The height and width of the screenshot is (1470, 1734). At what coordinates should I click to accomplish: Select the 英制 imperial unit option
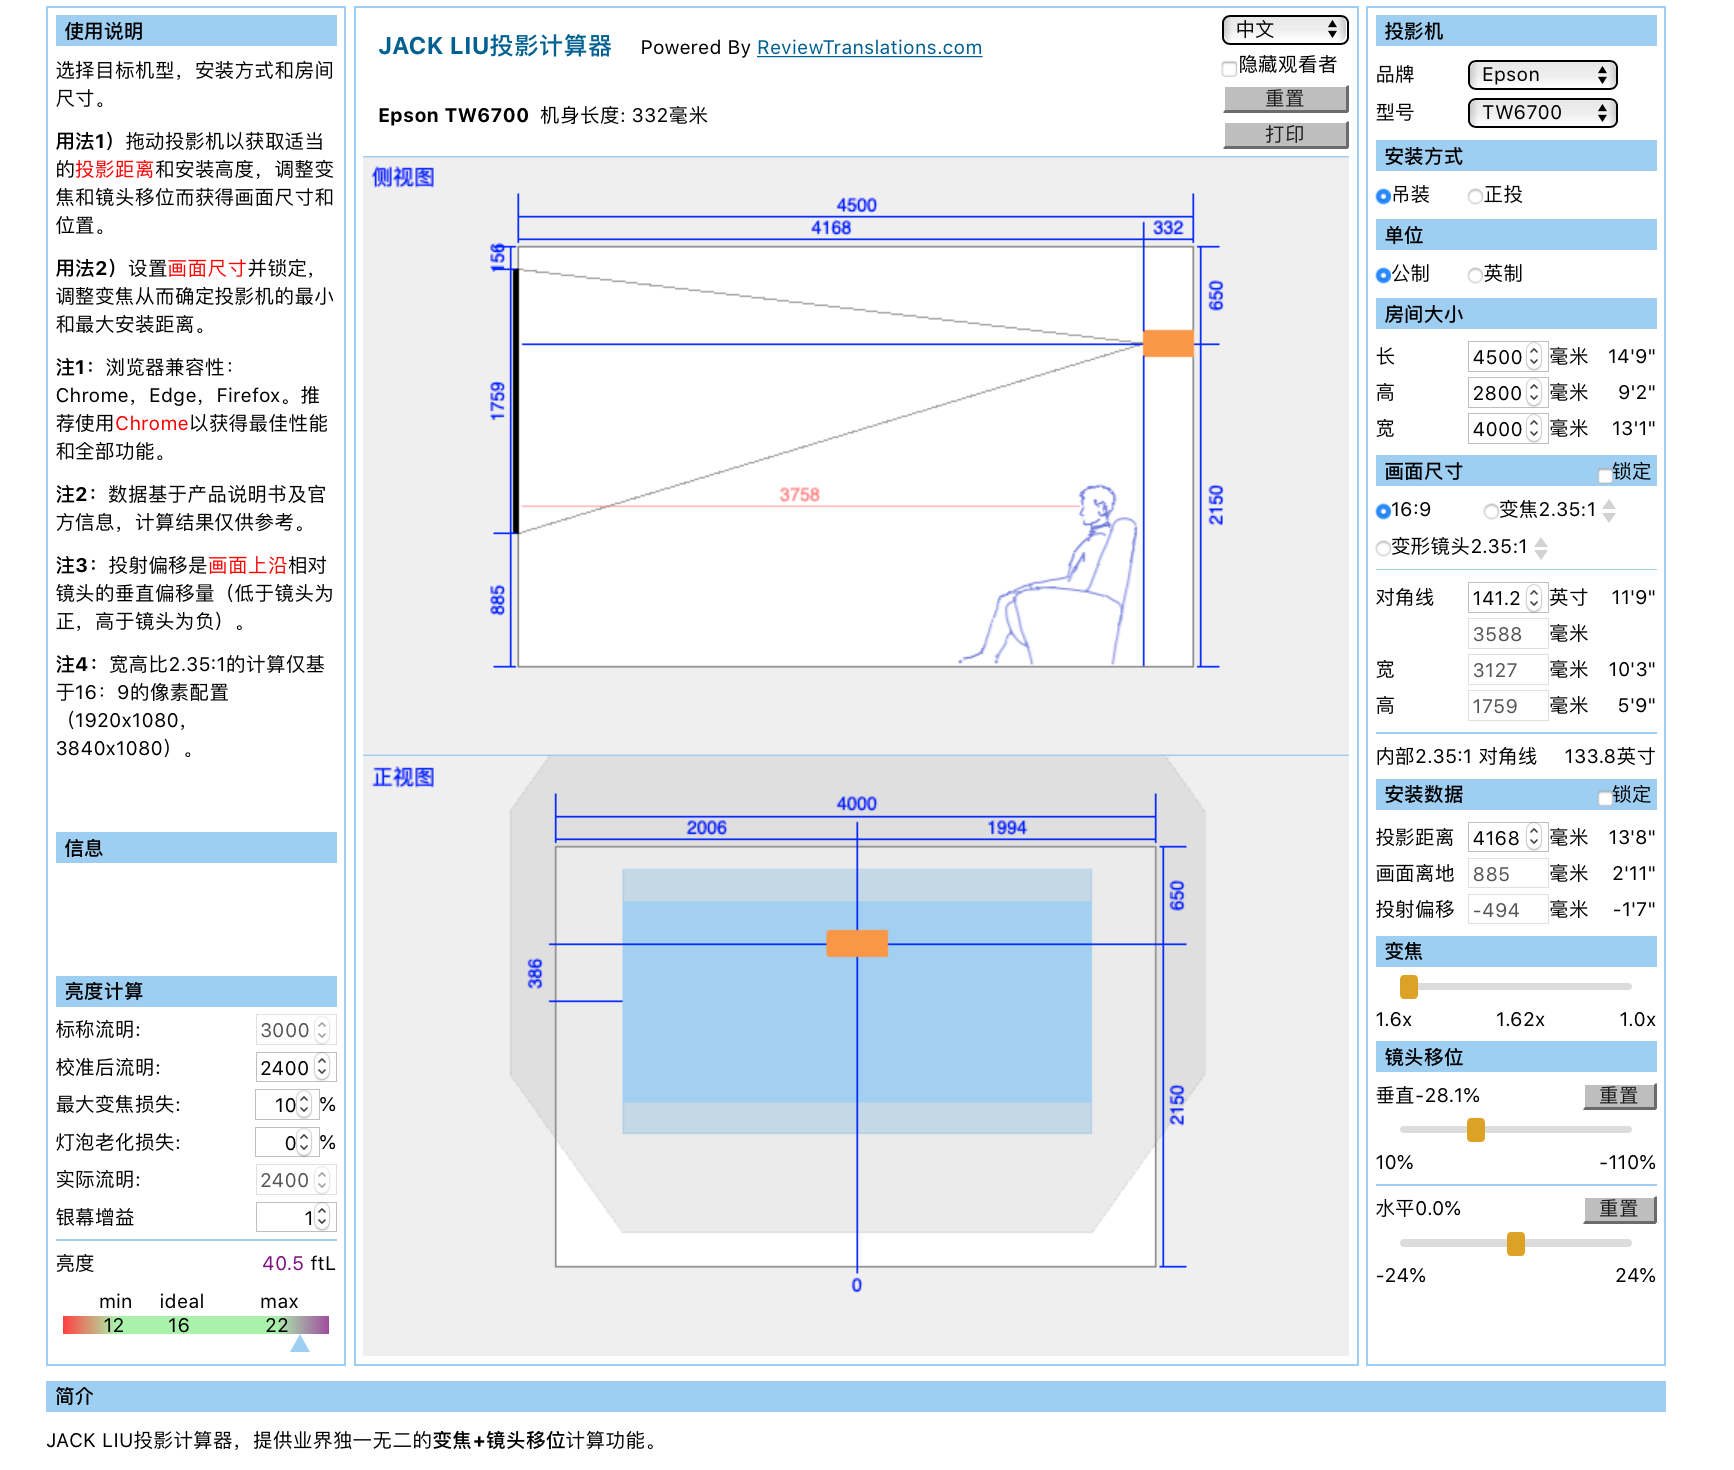1475,275
